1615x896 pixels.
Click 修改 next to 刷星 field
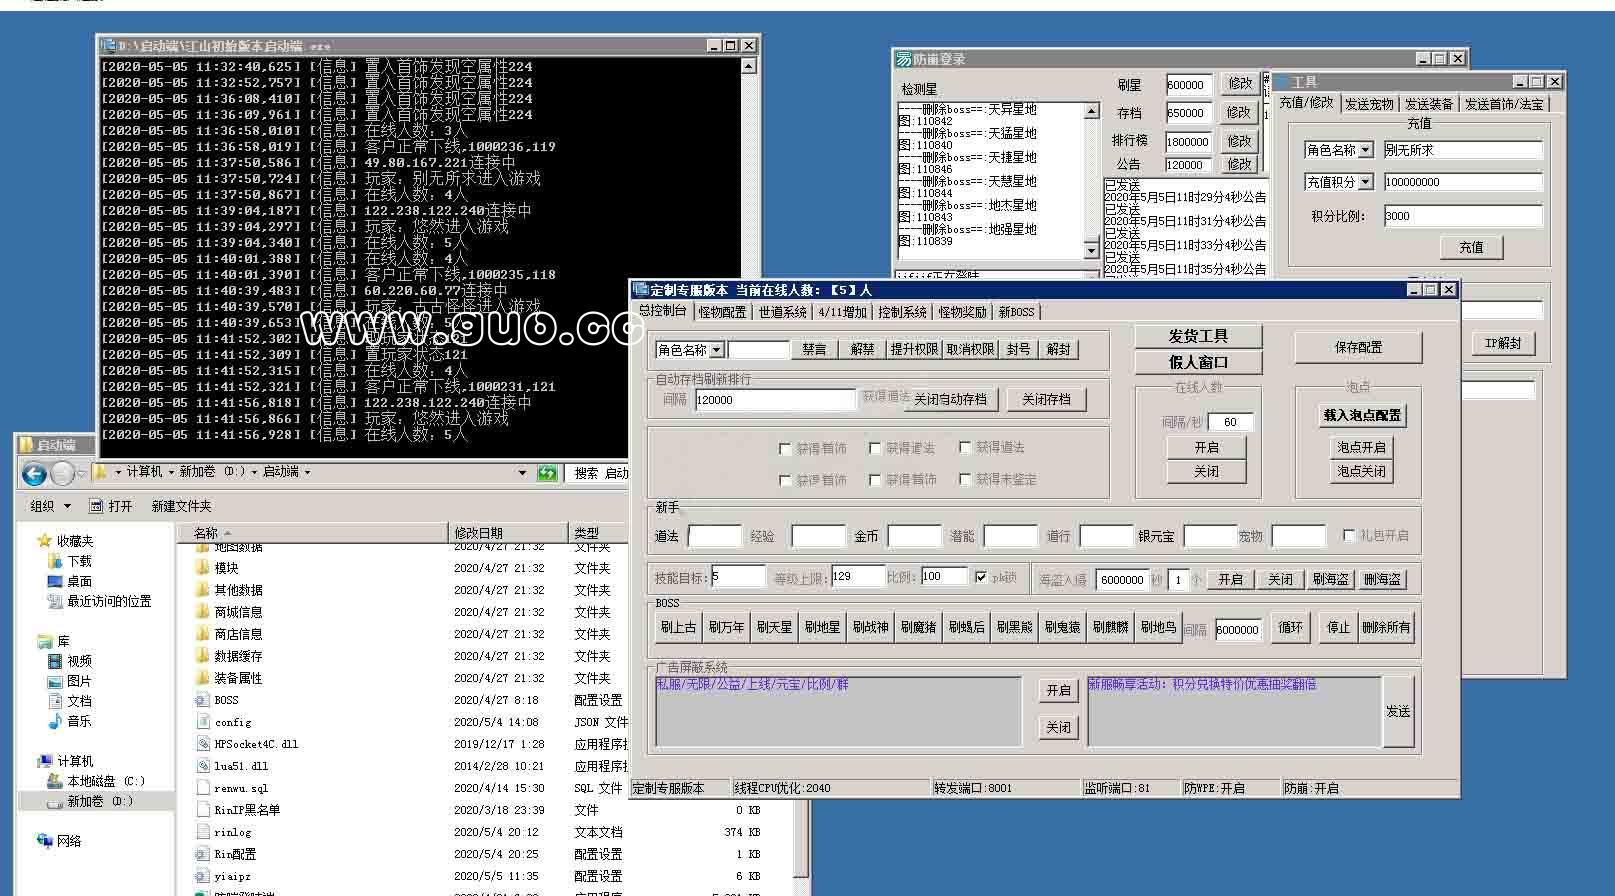click(1240, 84)
